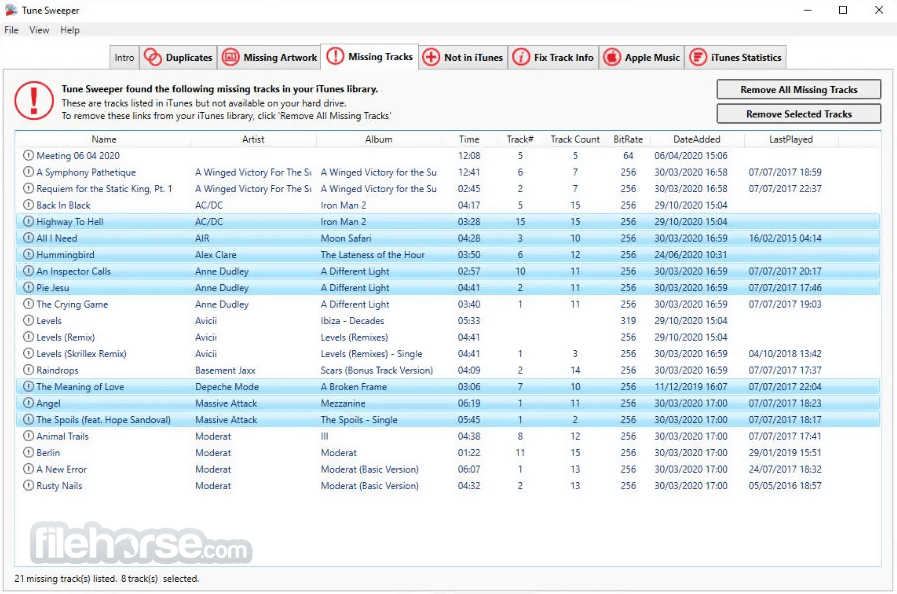The width and height of the screenshot is (897, 594).
Task: Select the Missing Tracks tab
Action: 370,56
